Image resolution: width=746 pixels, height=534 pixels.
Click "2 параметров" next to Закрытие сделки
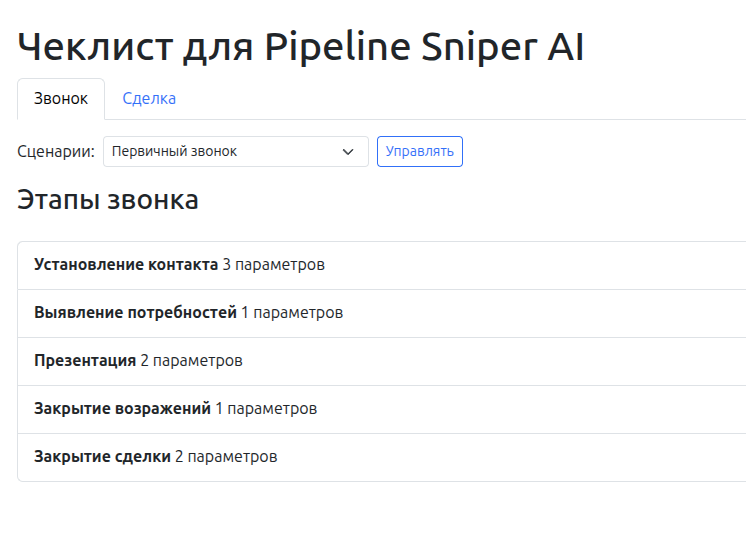[226, 457]
